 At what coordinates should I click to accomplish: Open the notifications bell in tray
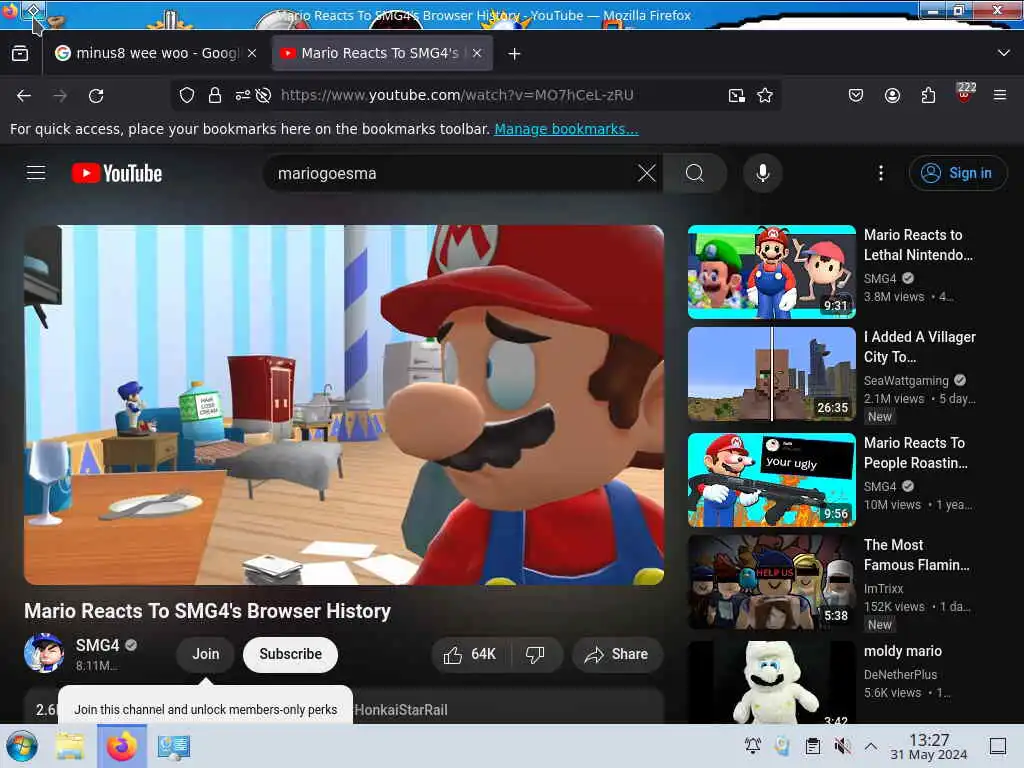pyautogui.click(x=753, y=746)
